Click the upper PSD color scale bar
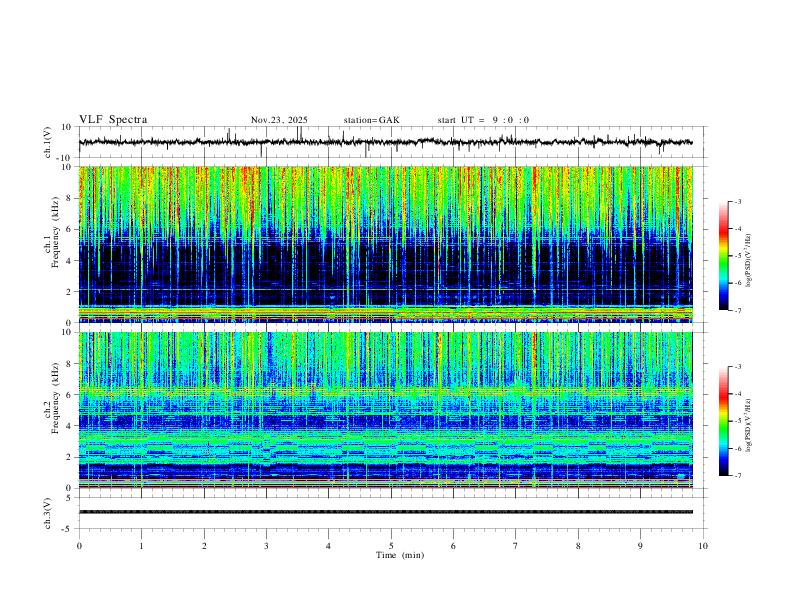The height and width of the screenshot is (612, 792). click(723, 256)
